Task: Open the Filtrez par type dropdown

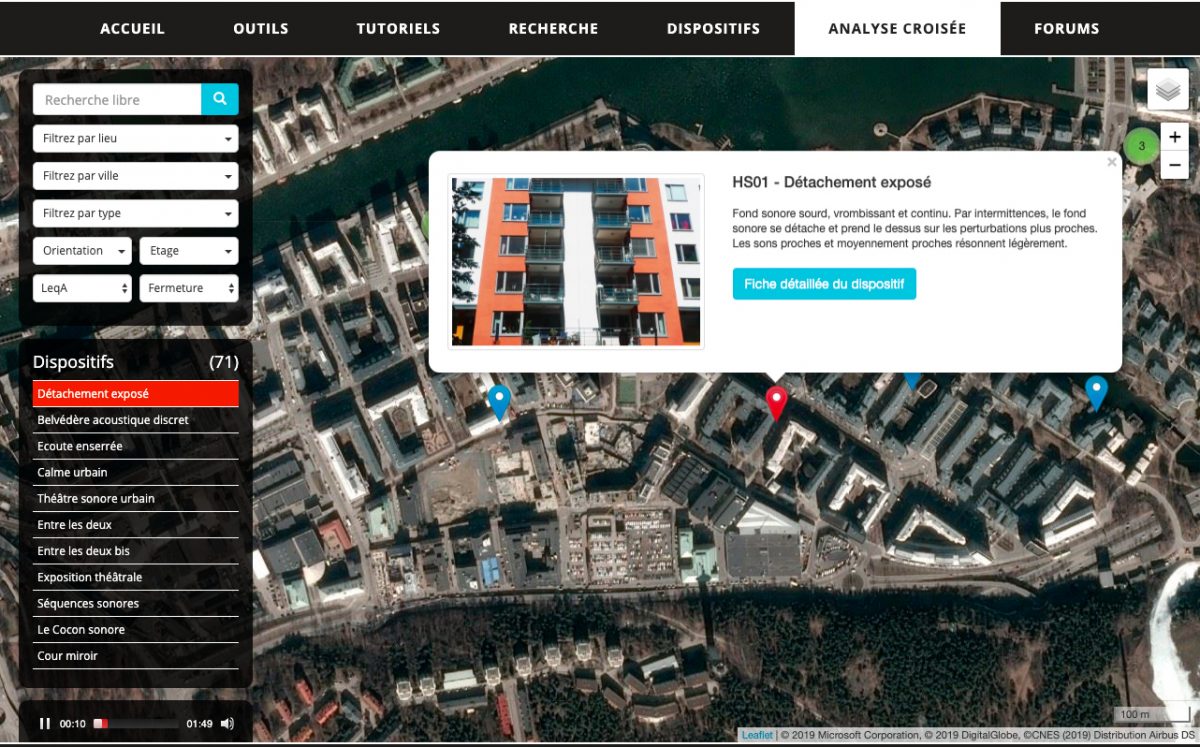Action: pos(135,213)
